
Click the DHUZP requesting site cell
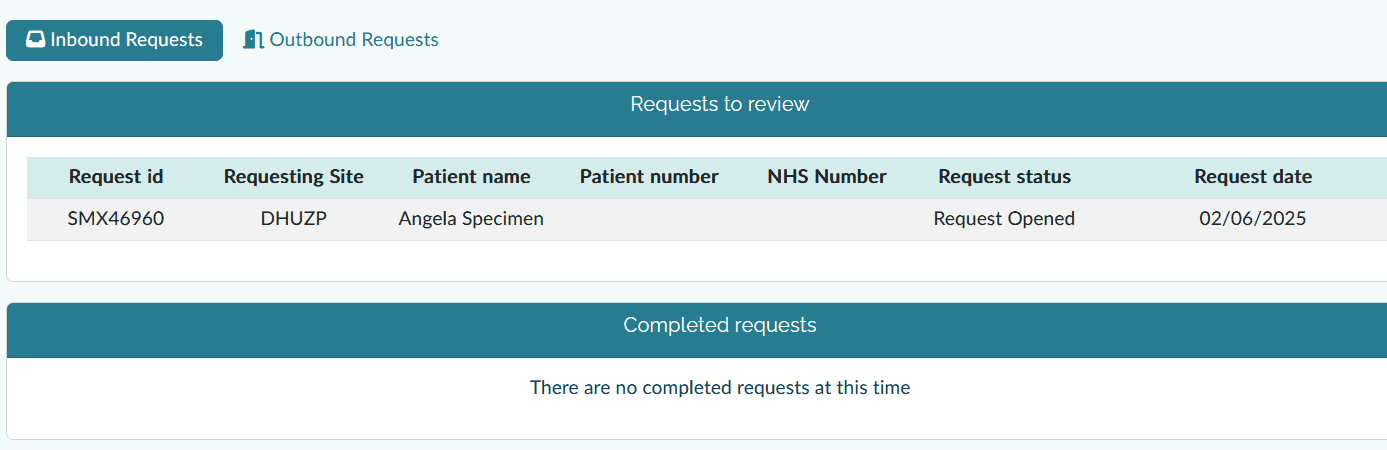point(294,218)
